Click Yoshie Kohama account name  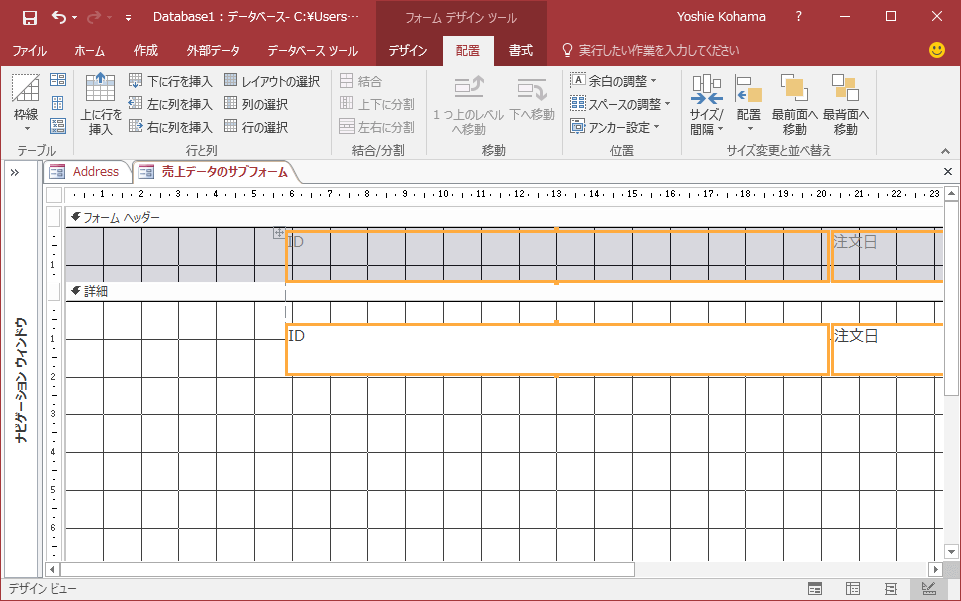tap(721, 17)
